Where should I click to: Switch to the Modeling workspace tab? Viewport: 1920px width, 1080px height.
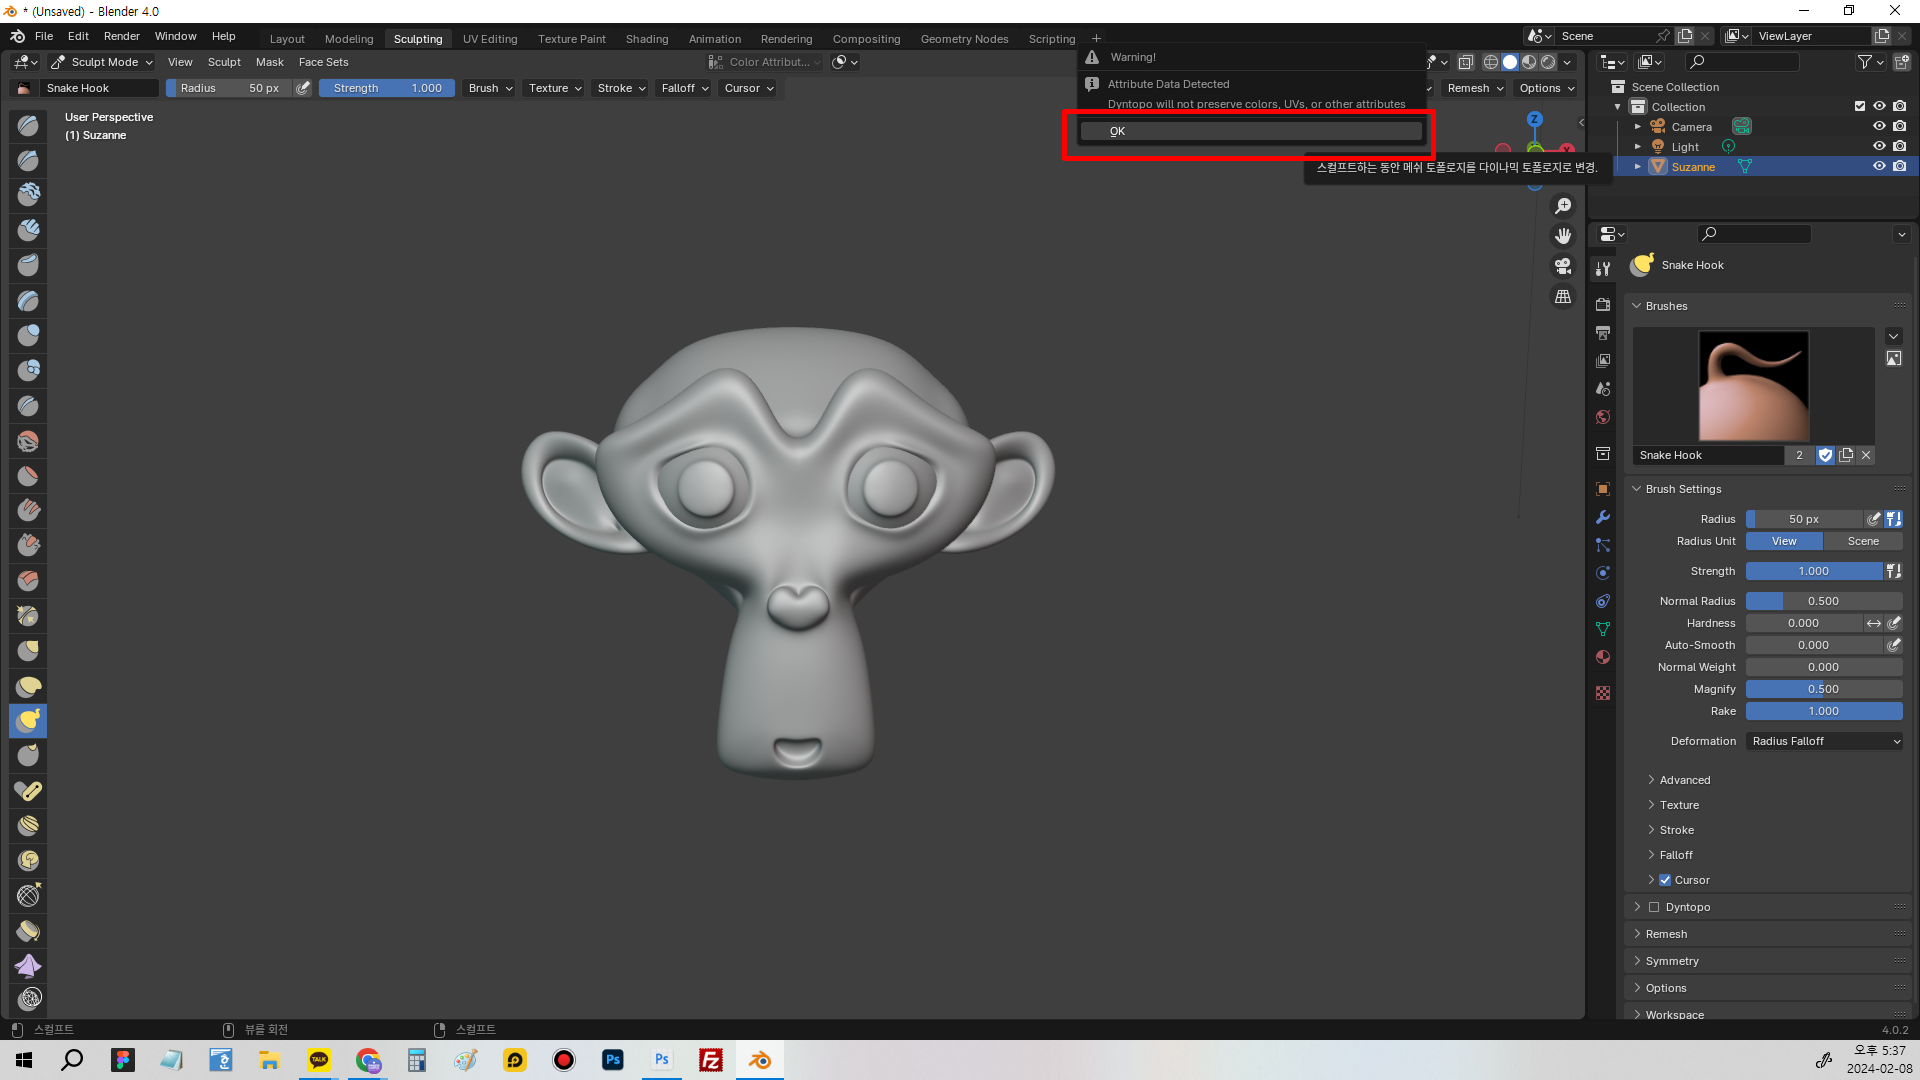pos(349,39)
